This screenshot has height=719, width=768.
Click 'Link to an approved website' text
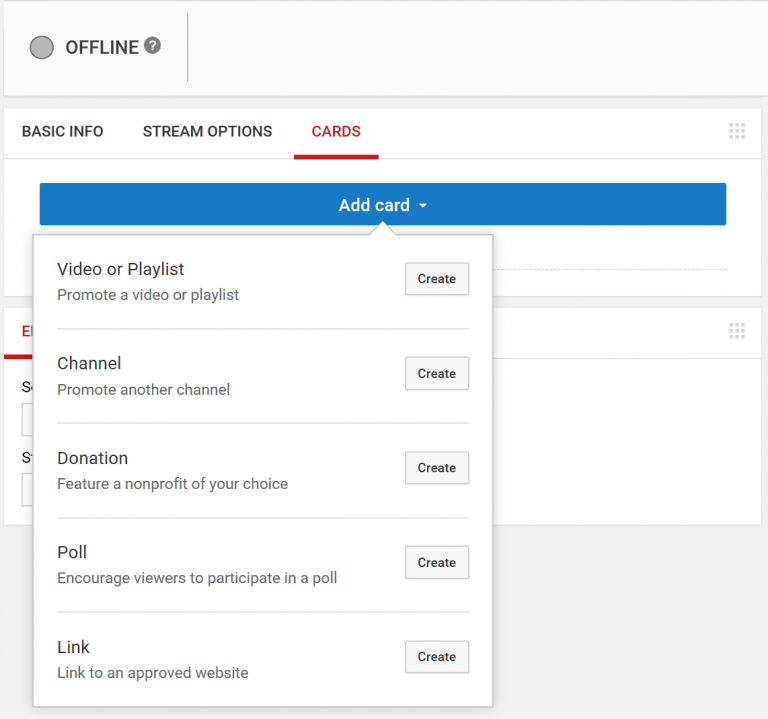153,673
